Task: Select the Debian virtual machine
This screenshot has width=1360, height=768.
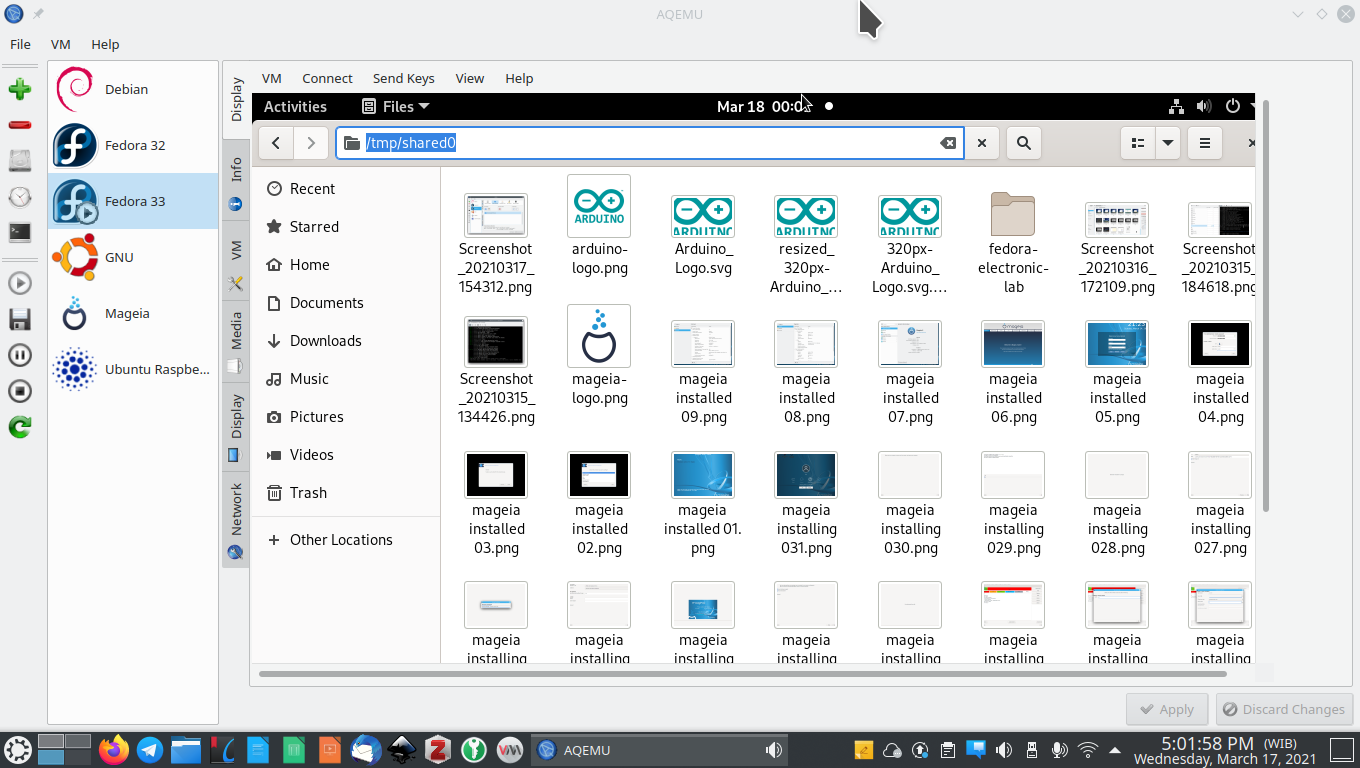Action: [x=133, y=89]
